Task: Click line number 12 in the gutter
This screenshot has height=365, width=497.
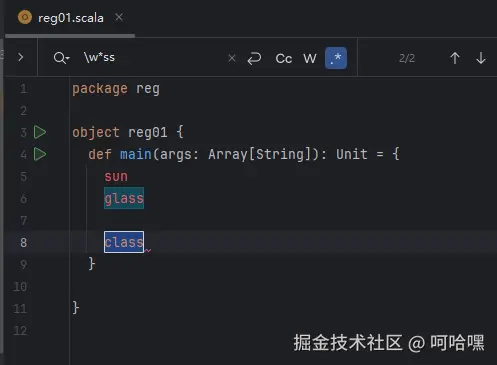Action: (x=20, y=330)
